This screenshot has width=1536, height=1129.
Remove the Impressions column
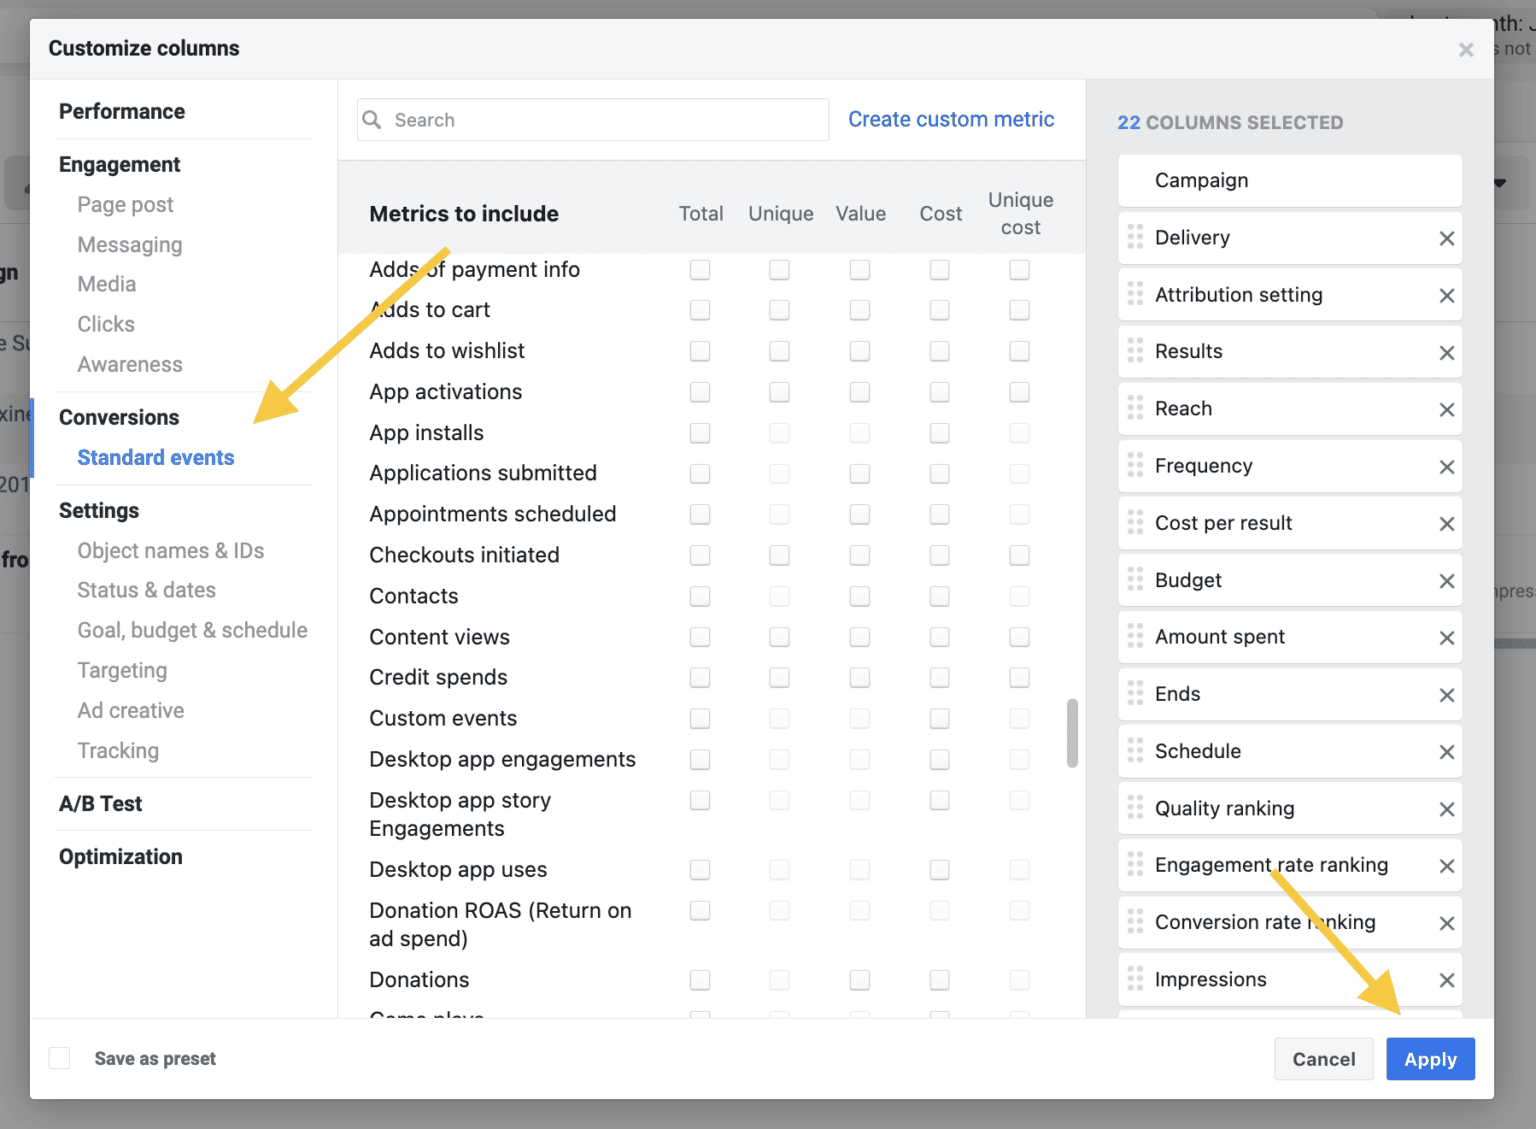pyautogui.click(x=1446, y=980)
